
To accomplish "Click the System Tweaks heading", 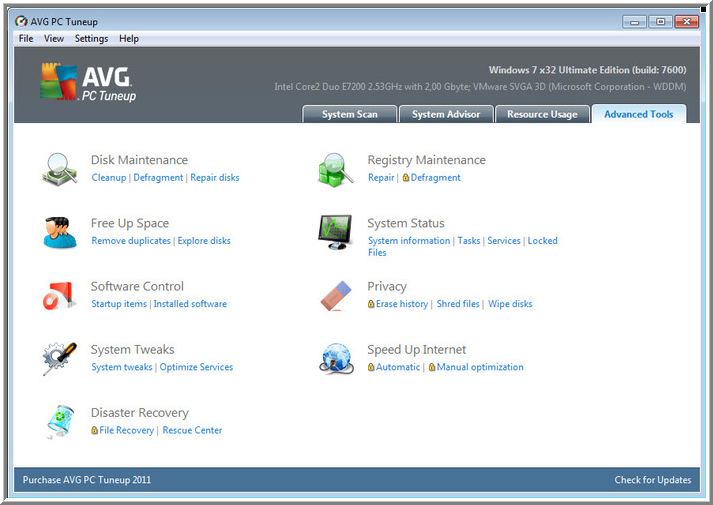I will pos(132,350).
